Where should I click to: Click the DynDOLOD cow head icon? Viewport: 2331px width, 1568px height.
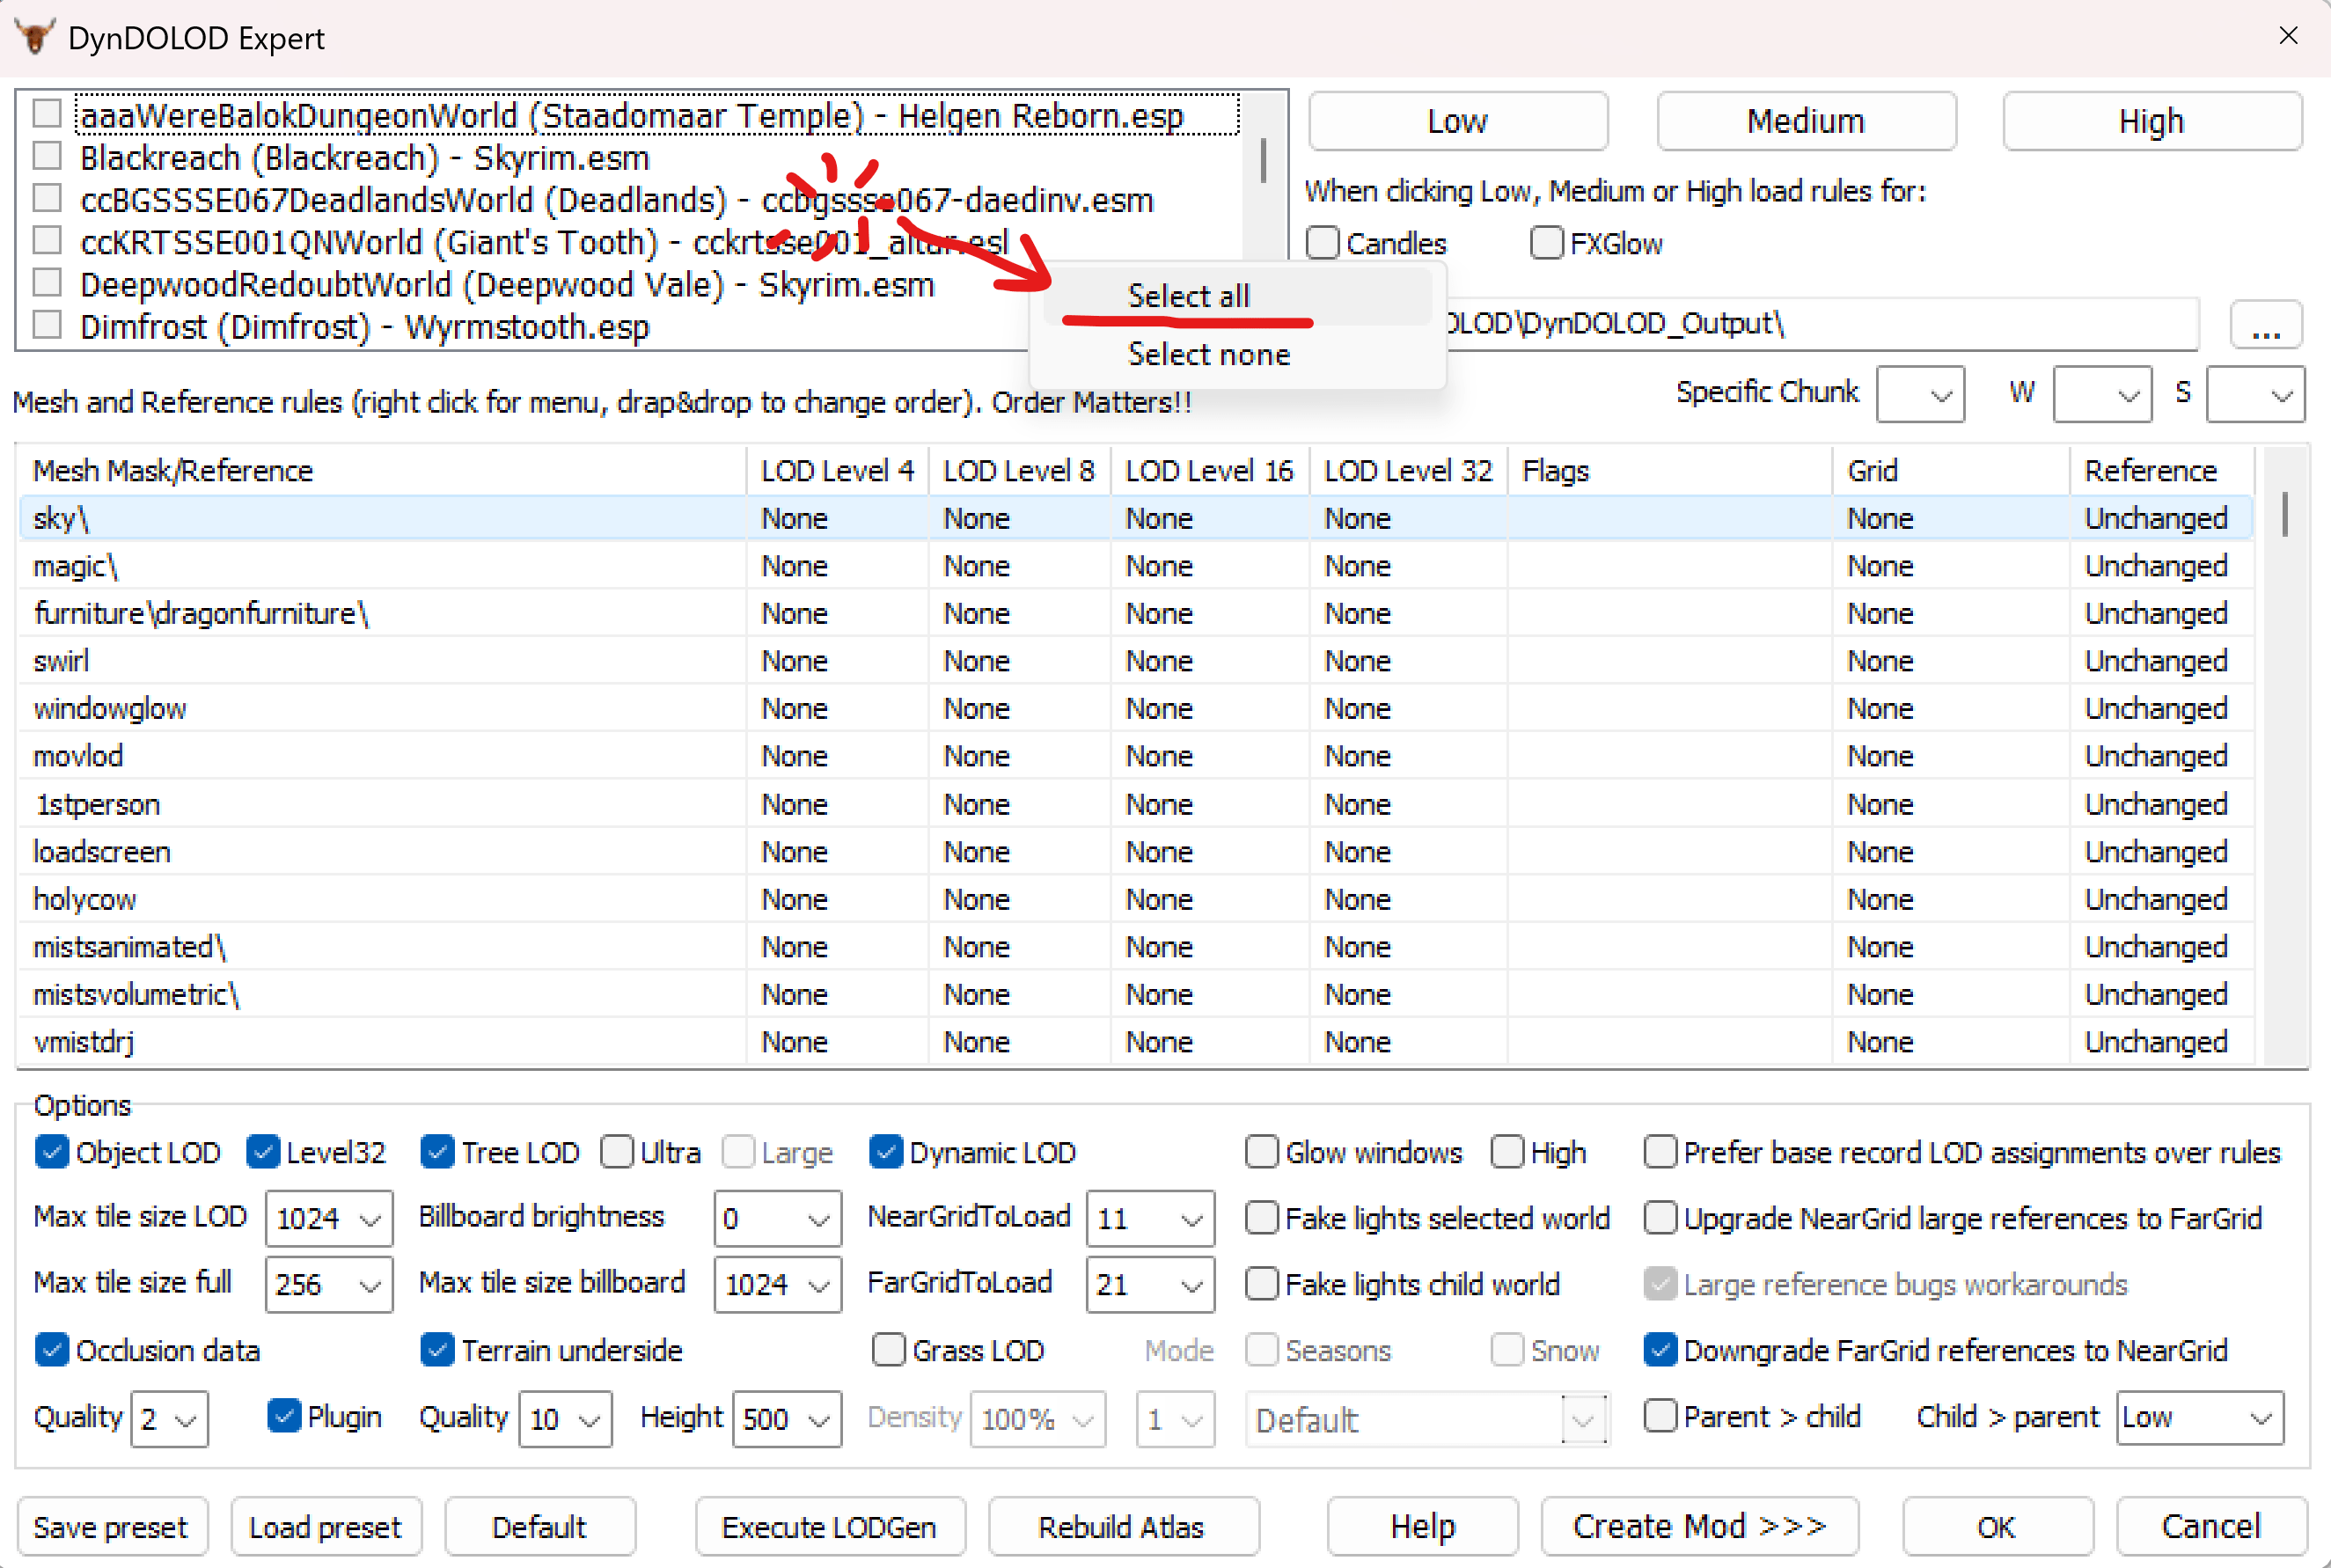(x=34, y=37)
